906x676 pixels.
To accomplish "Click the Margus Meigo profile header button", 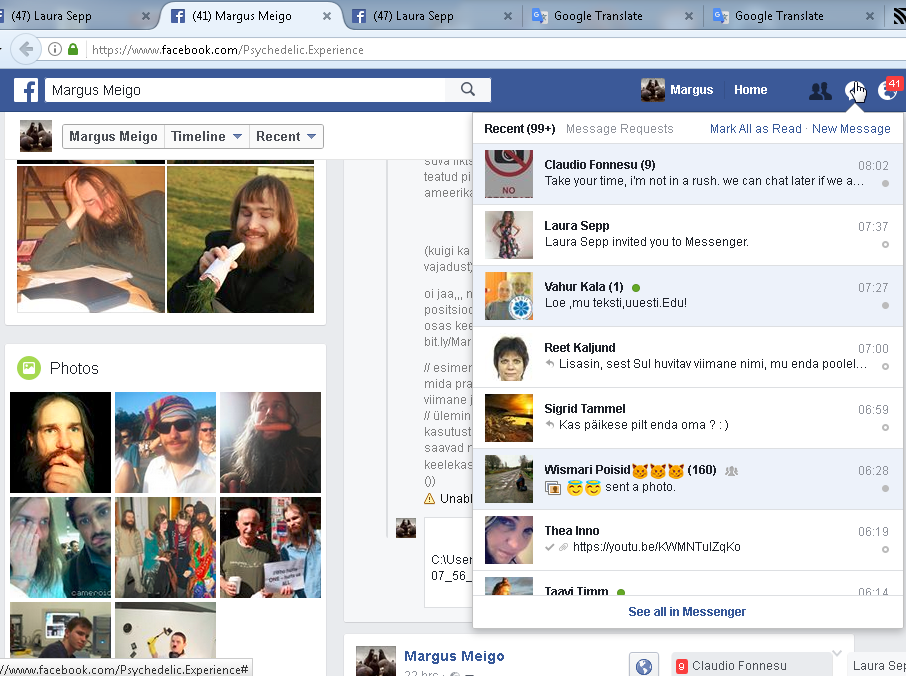I will [x=113, y=136].
